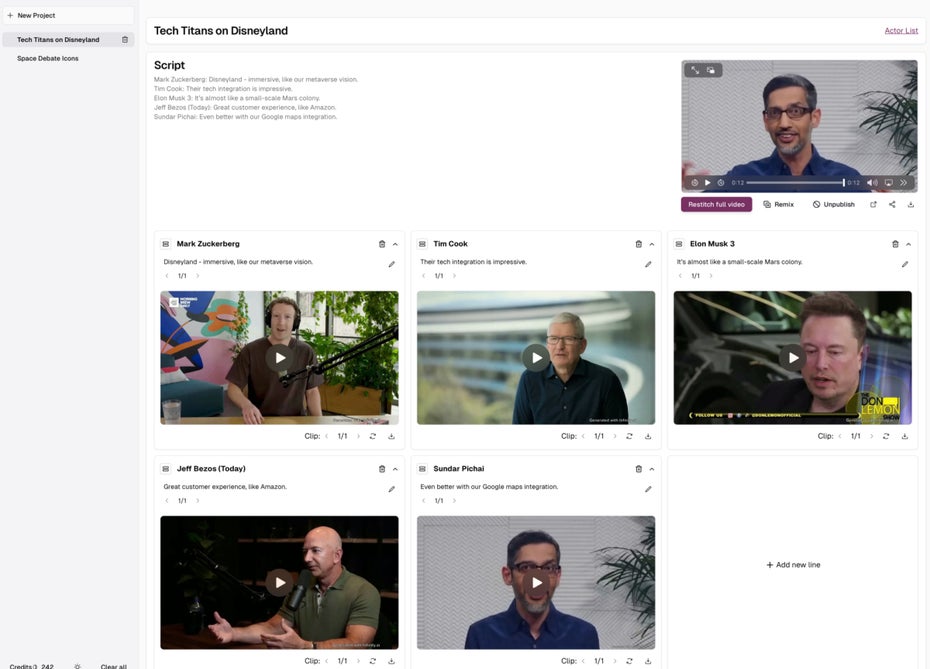Click Restitch full video button

(716, 204)
